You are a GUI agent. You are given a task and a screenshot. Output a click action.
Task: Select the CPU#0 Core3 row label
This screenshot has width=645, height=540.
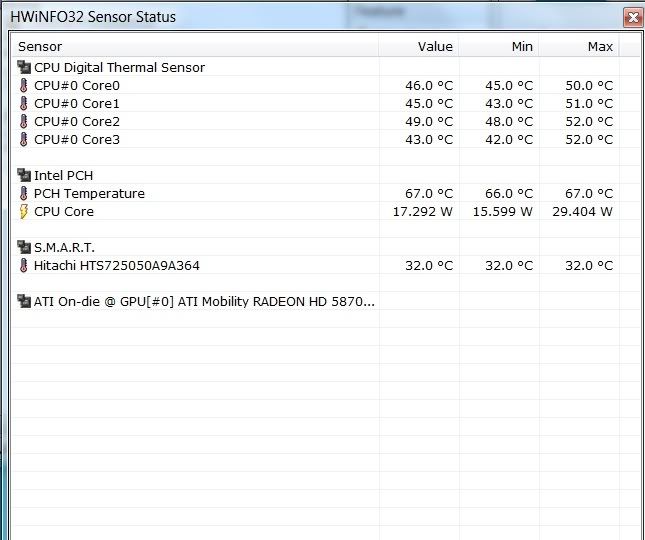[77, 140]
